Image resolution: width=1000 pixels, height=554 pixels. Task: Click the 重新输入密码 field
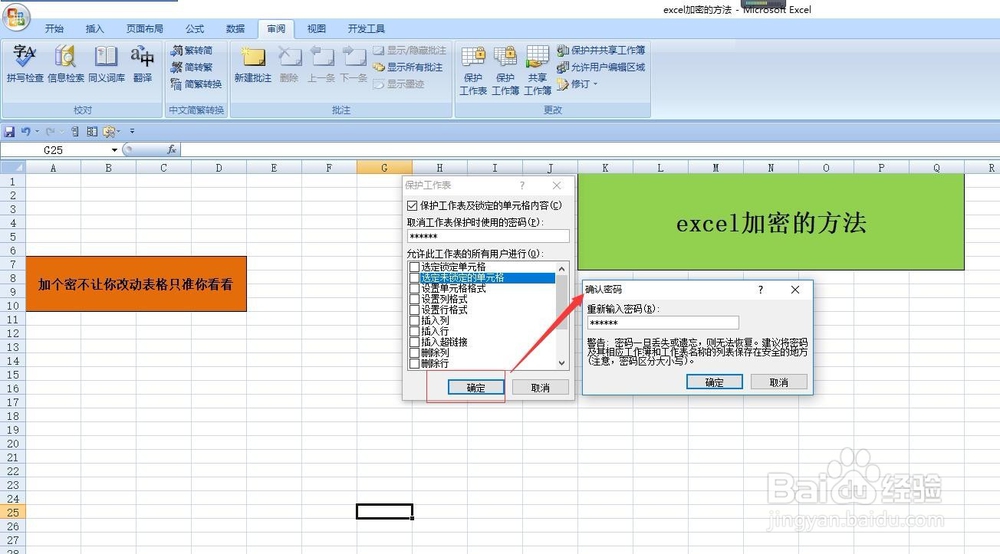(663, 323)
